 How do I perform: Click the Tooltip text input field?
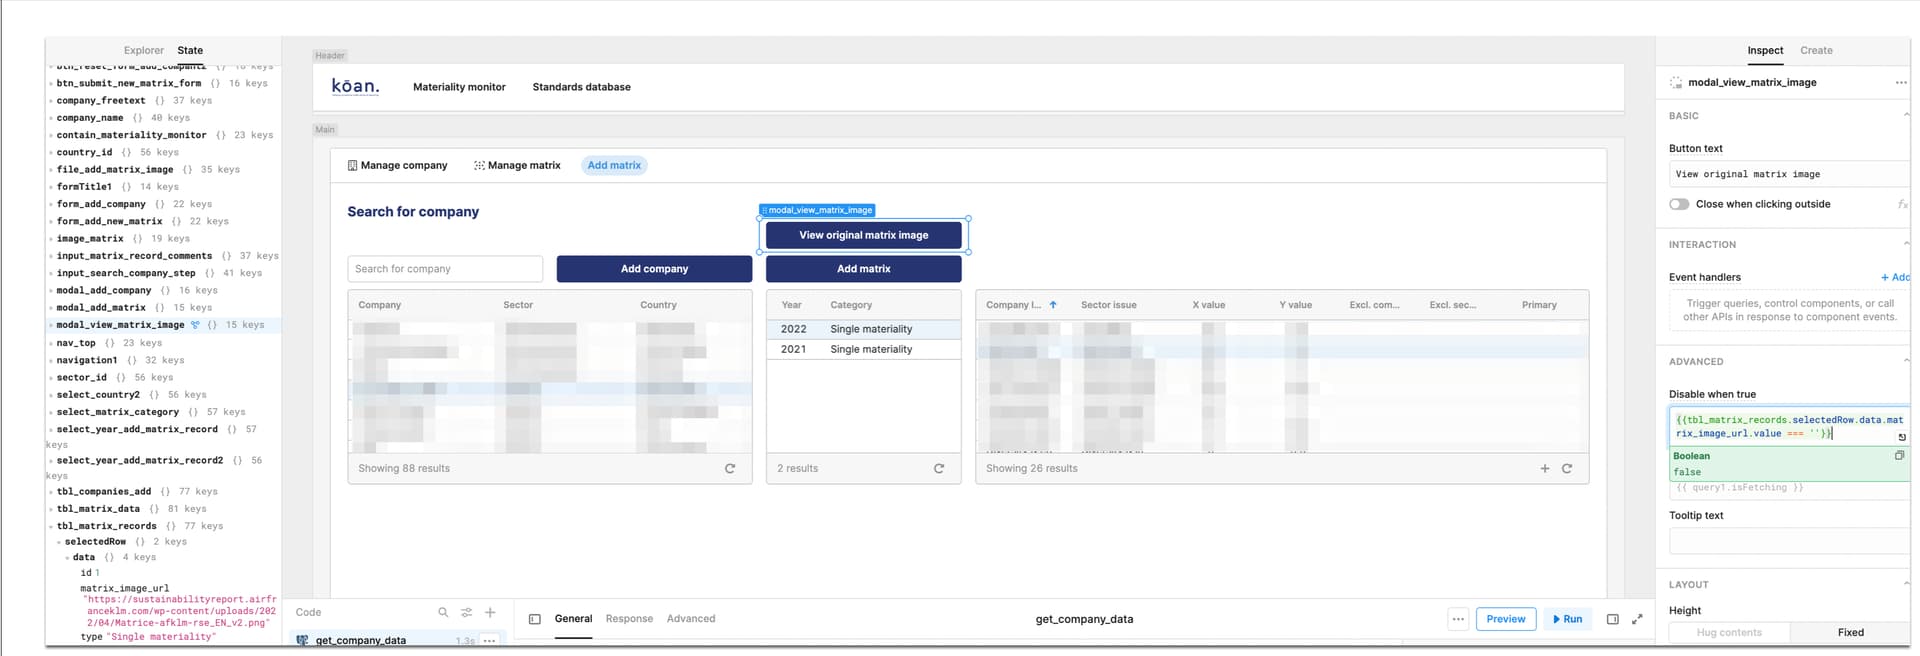pyautogui.click(x=1789, y=541)
